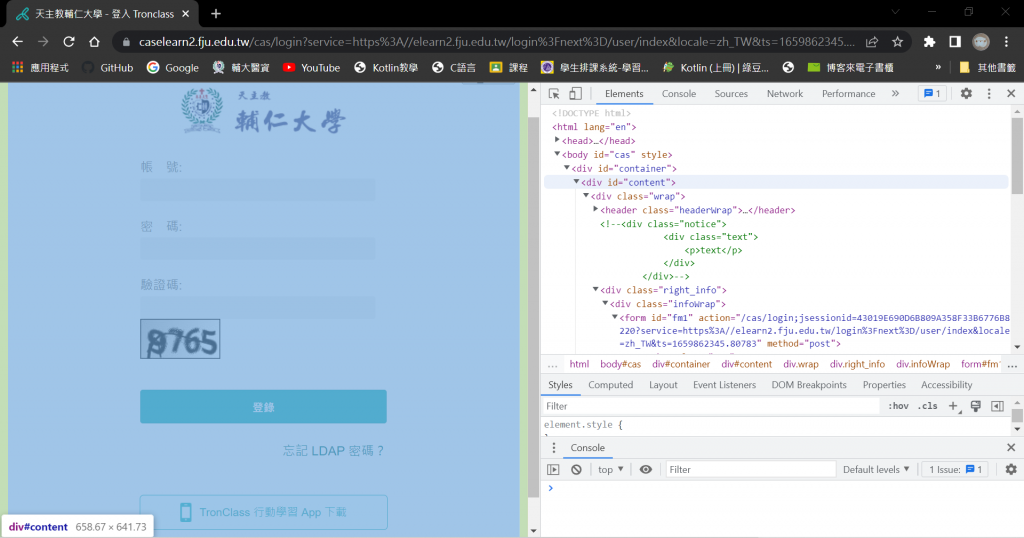The height and width of the screenshot is (538, 1024).
Task: Open the issues counter badge in the DevTools toolbar
Action: (933, 93)
